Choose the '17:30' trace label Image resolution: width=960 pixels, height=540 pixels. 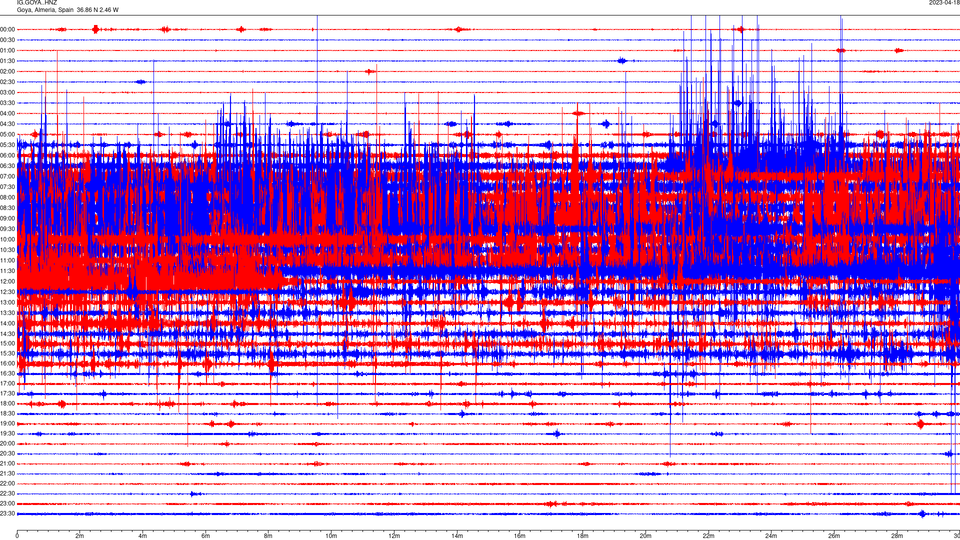point(7,394)
